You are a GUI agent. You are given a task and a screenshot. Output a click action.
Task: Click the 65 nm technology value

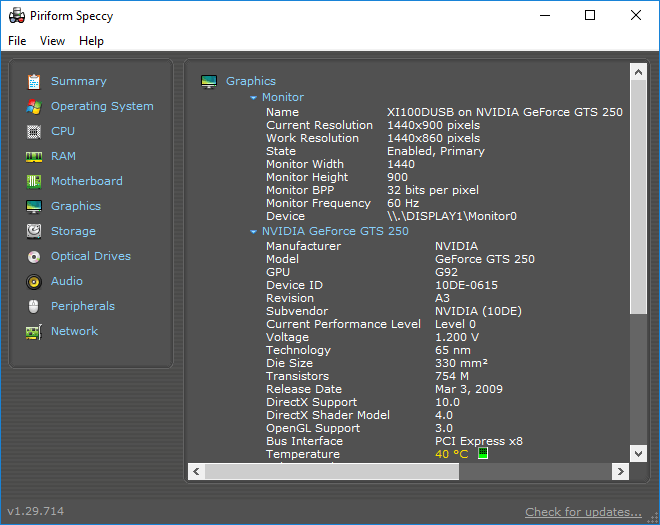[452, 350]
